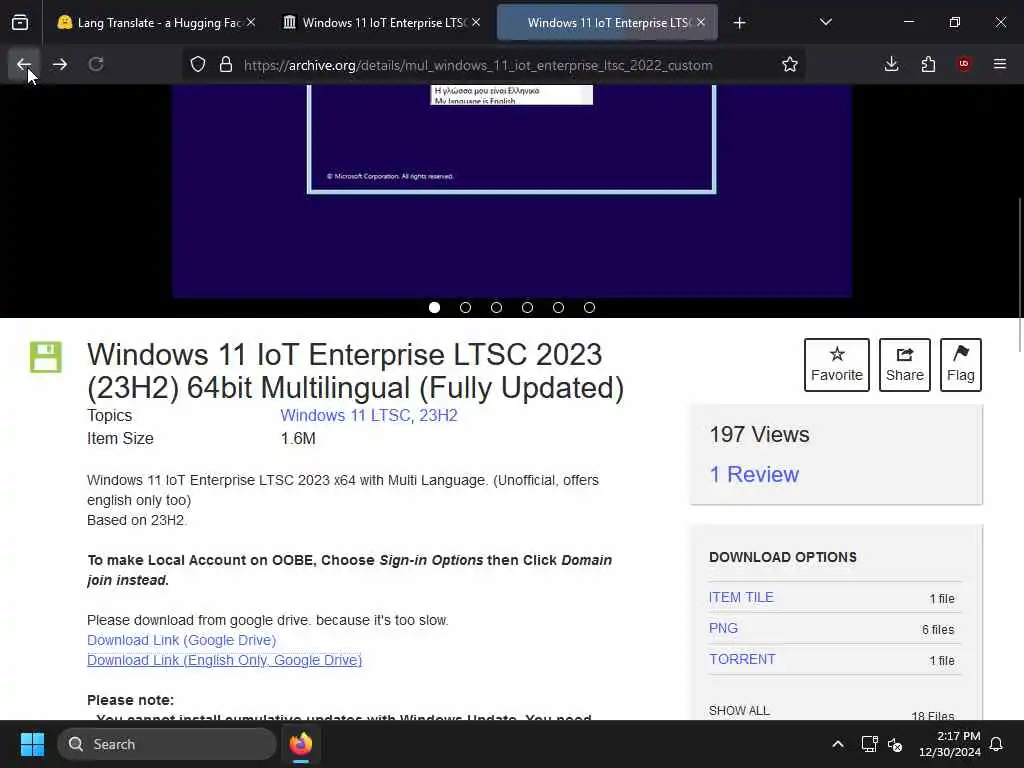
Task: Click the page title Windows 11 IoT Enterprise heading
Action: [x=355, y=371]
